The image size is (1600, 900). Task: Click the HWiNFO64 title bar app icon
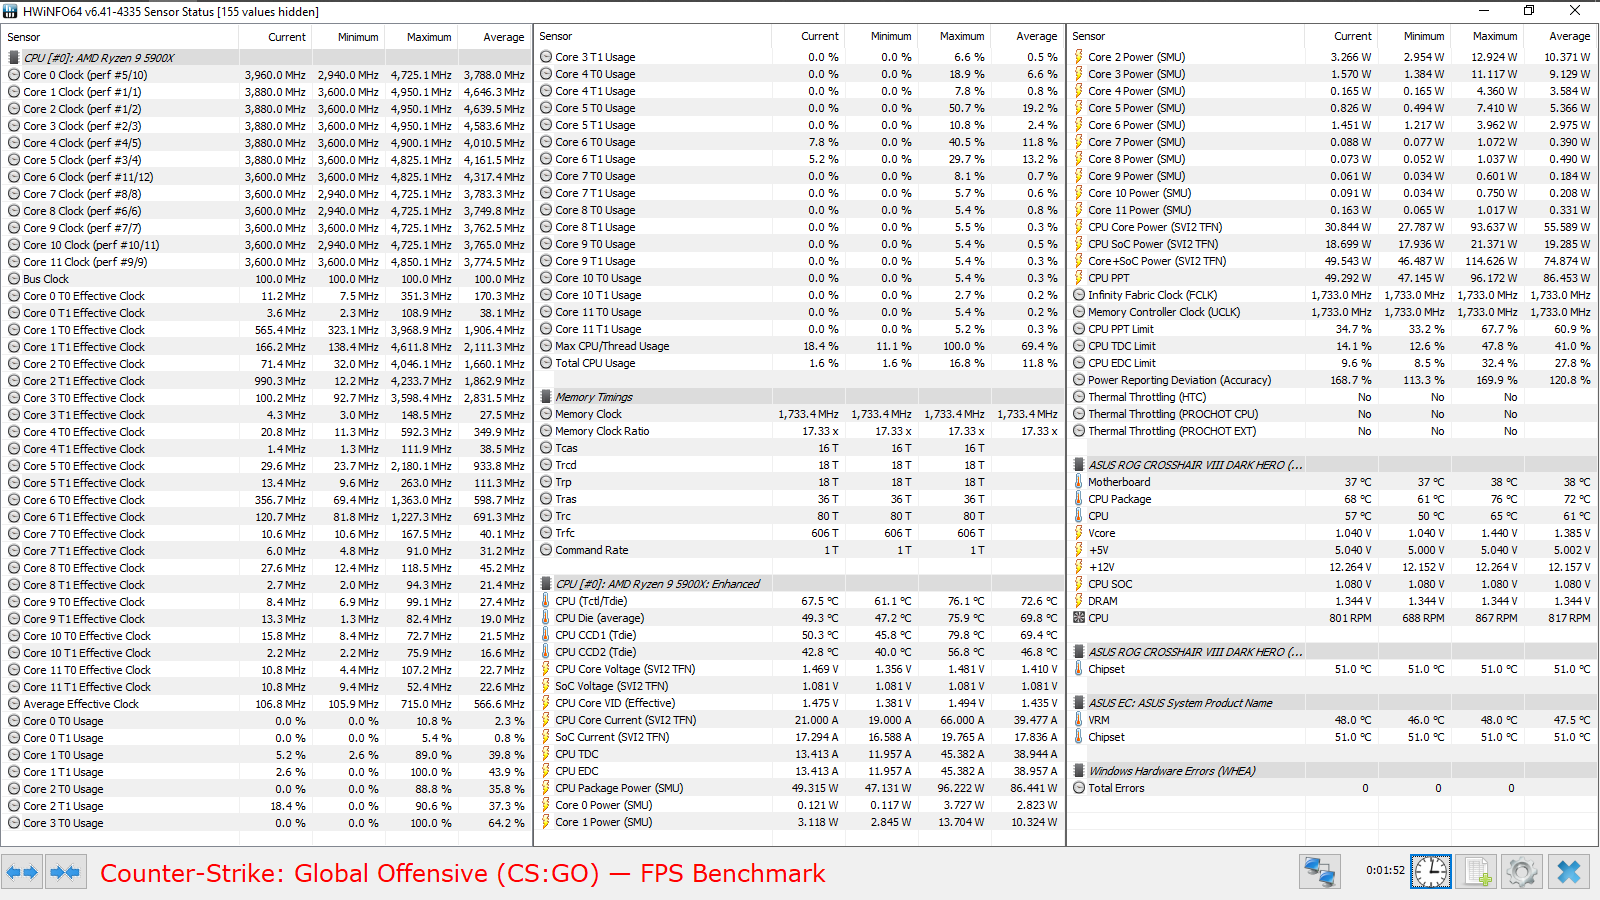(11, 11)
